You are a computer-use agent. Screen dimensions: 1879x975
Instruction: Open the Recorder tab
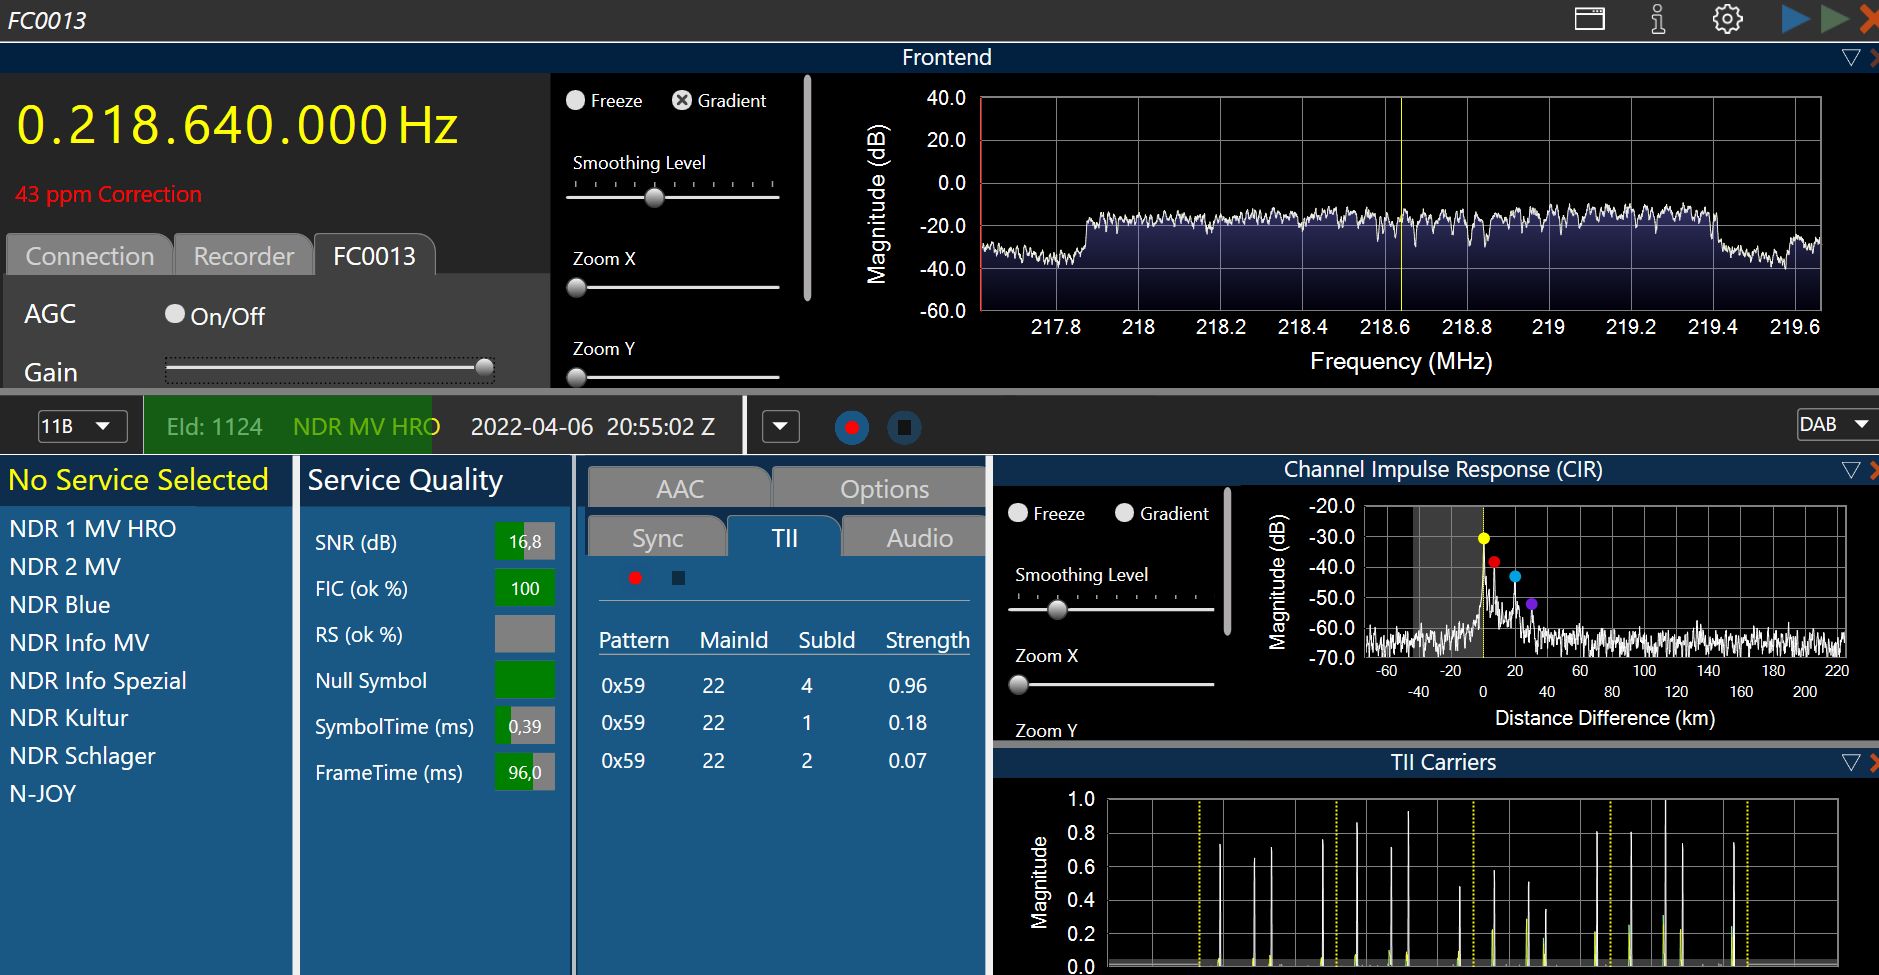[243, 256]
